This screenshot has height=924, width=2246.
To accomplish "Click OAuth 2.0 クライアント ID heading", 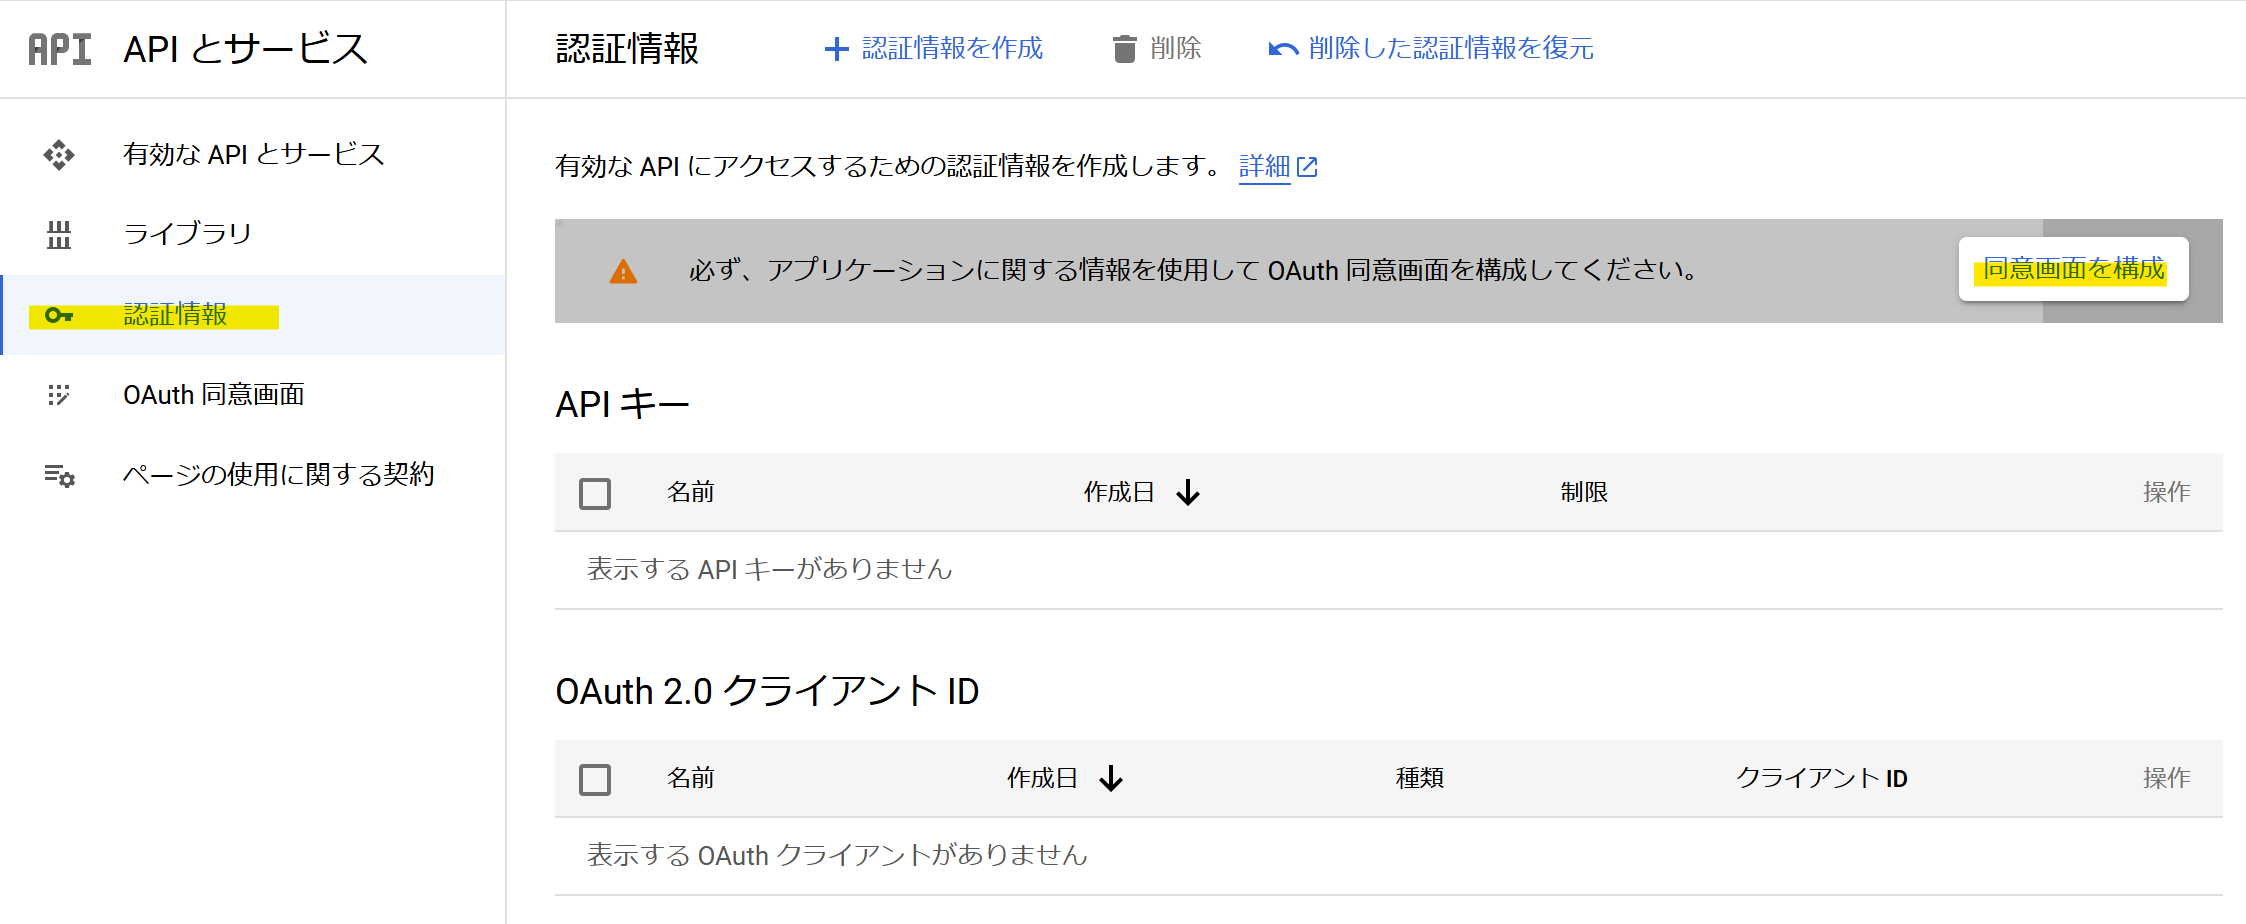I will click(x=767, y=692).
